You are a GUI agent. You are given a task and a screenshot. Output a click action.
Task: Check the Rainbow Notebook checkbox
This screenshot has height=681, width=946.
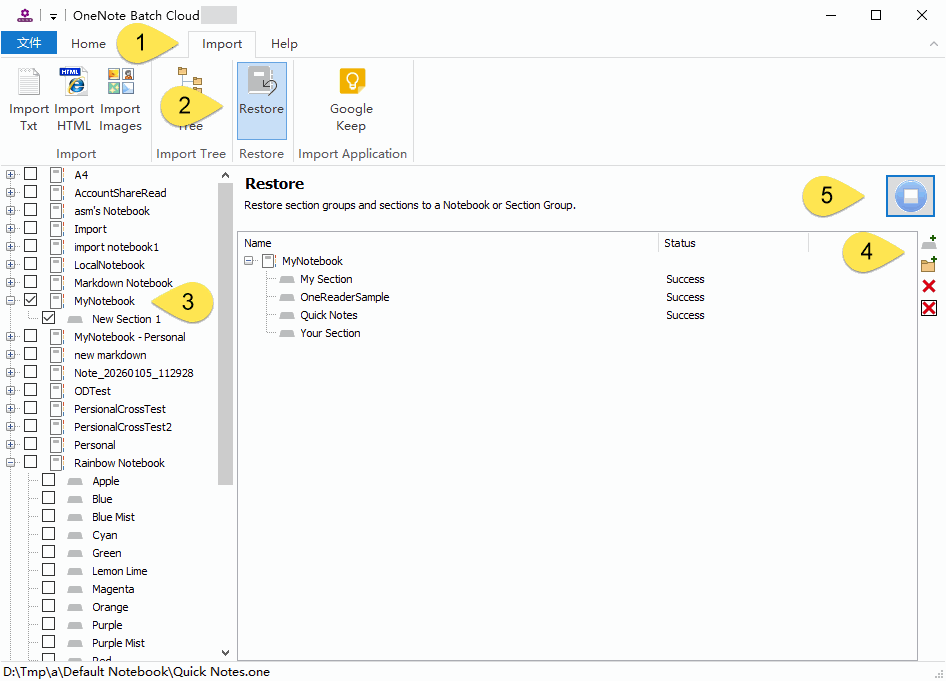tap(31, 462)
